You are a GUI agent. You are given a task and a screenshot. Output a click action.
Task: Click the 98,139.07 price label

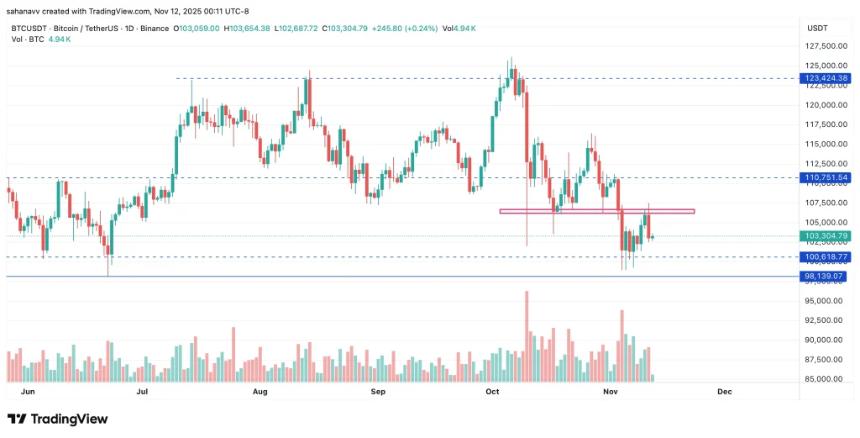[824, 276]
